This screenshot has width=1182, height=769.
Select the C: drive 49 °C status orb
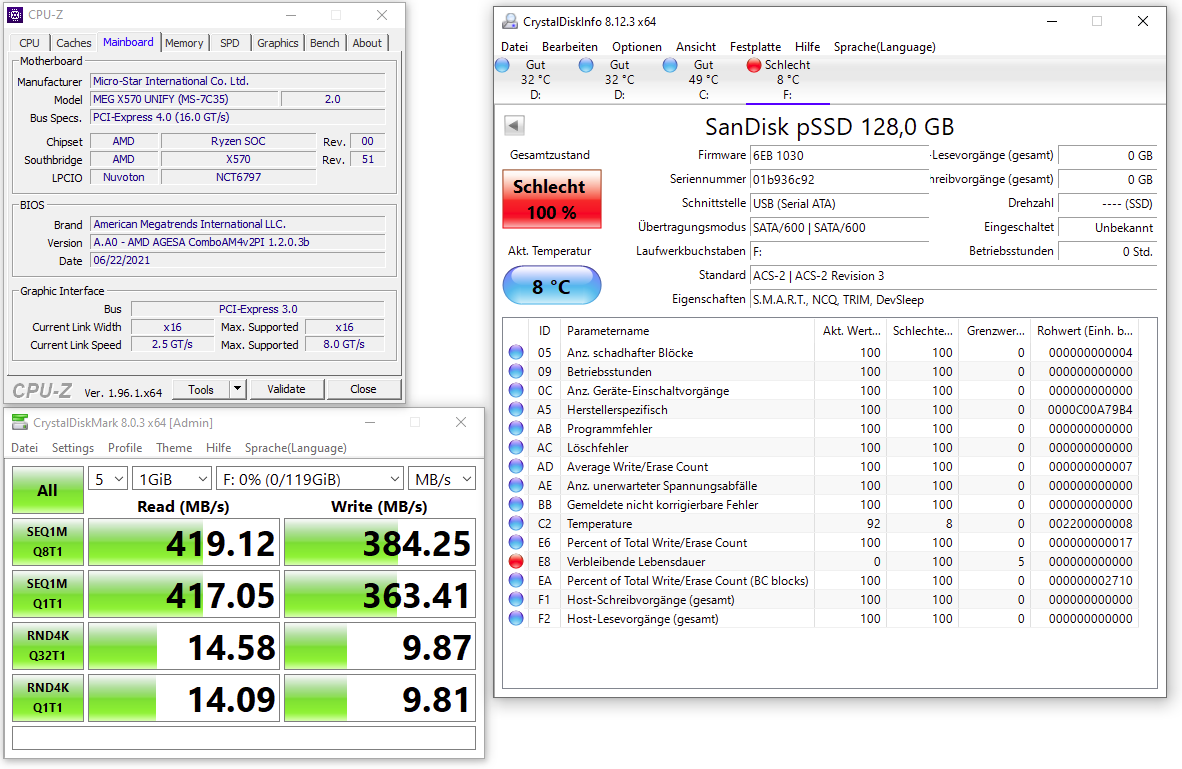point(670,66)
